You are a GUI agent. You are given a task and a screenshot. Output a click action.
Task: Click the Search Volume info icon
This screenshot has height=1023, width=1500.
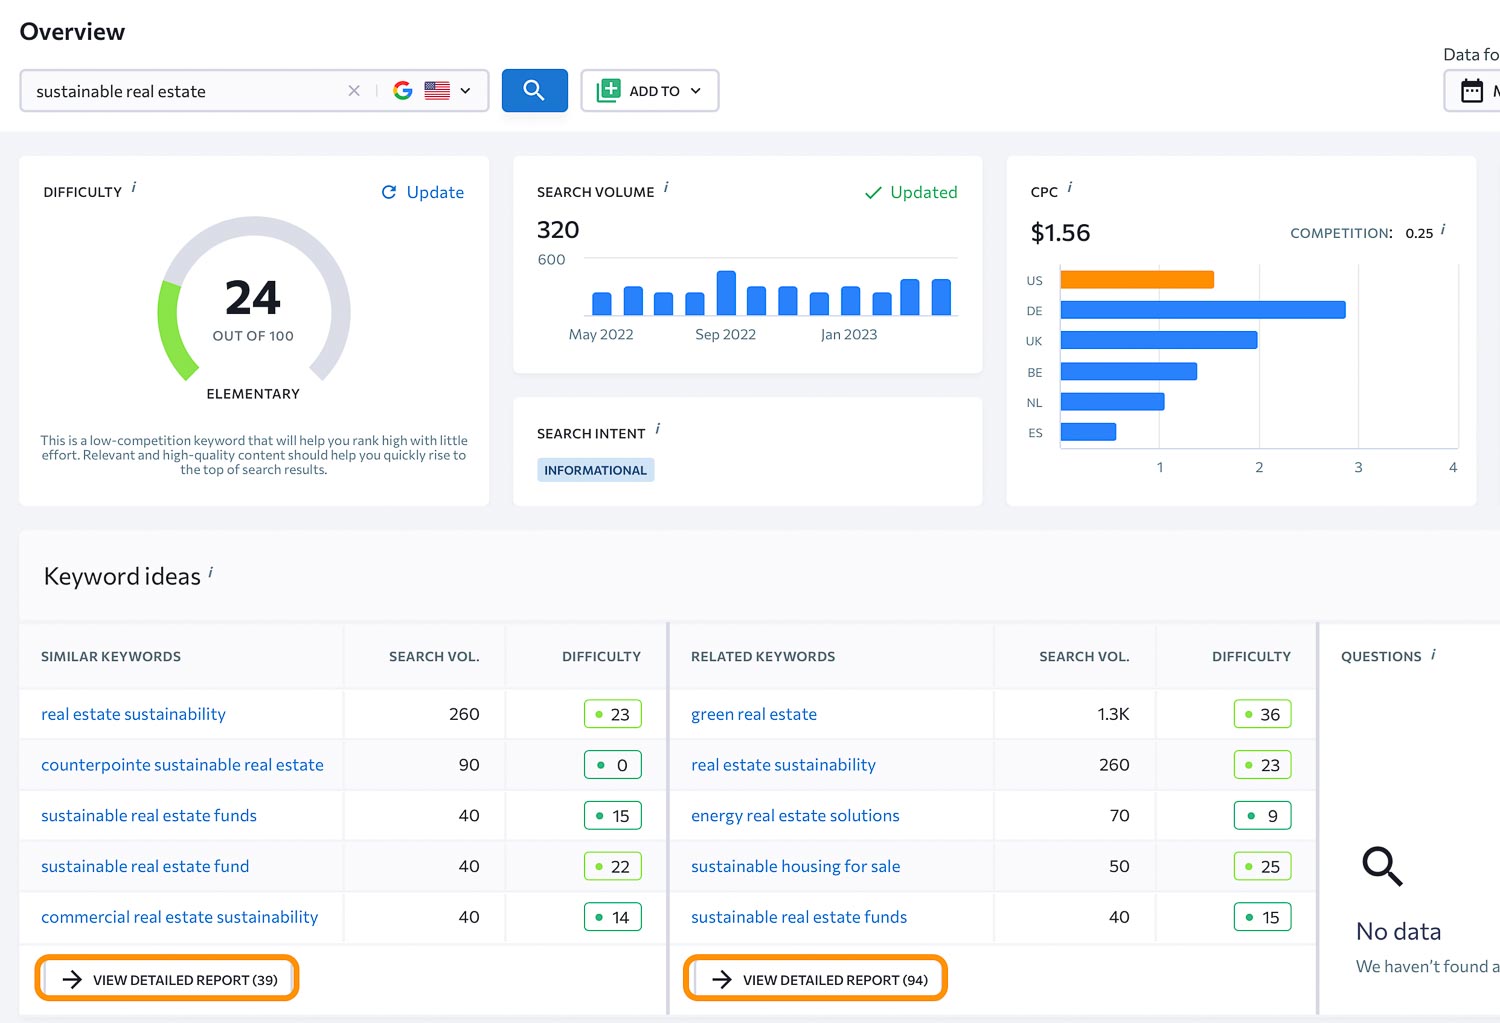[x=666, y=187]
